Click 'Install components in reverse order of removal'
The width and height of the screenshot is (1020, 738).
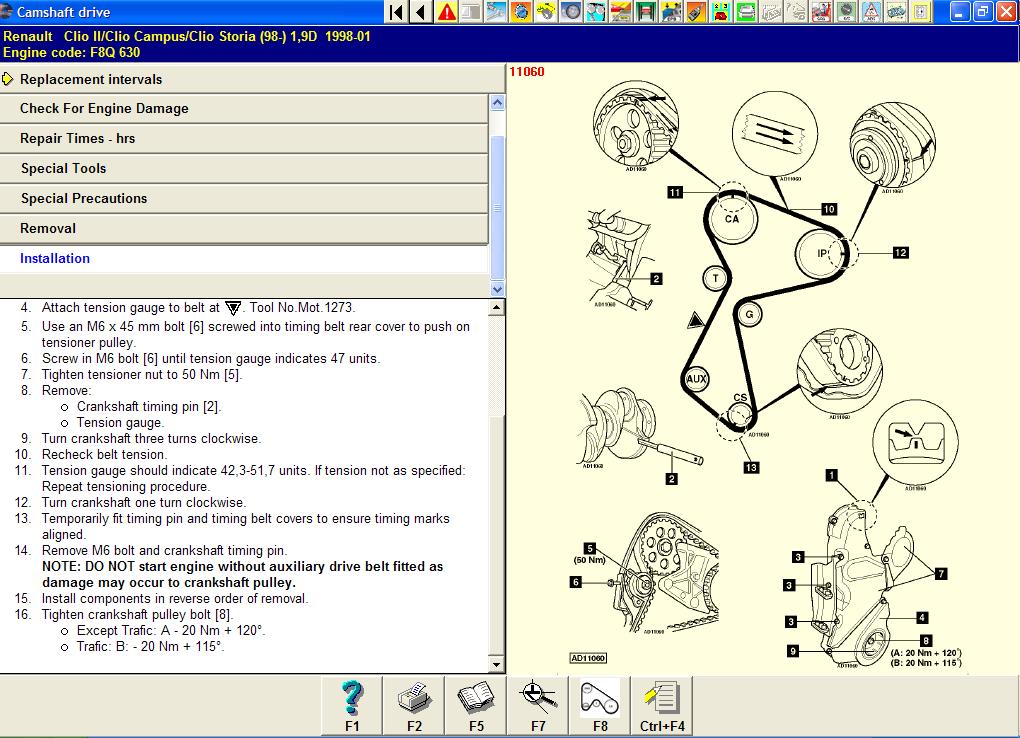tap(175, 598)
